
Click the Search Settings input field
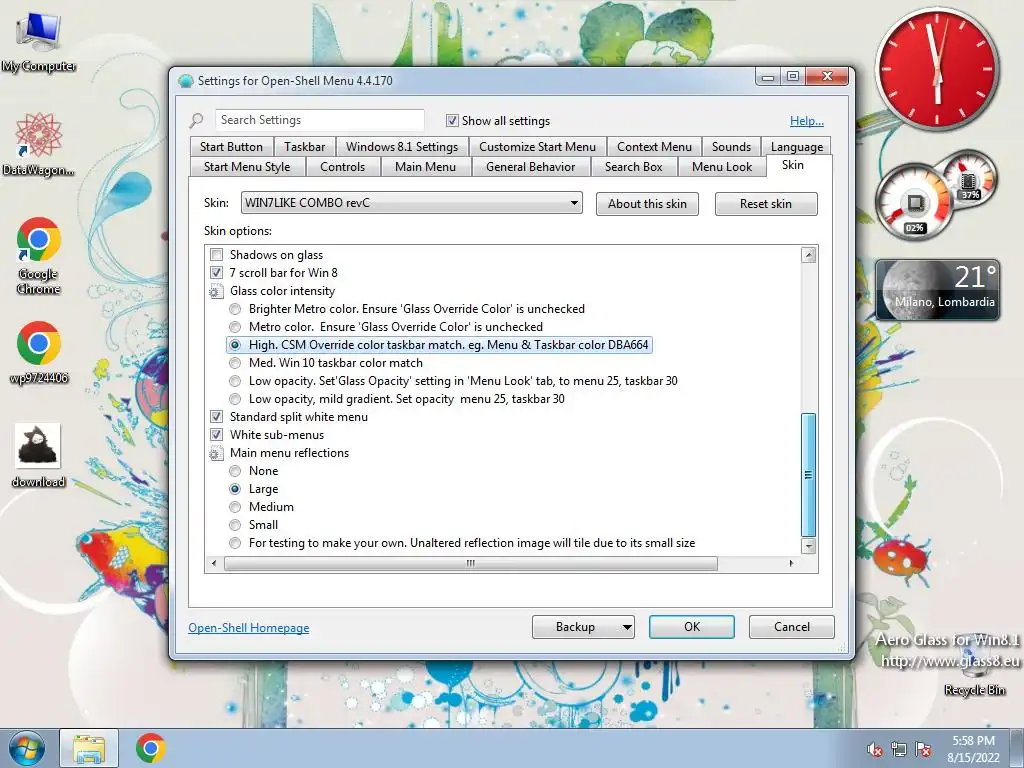point(319,120)
